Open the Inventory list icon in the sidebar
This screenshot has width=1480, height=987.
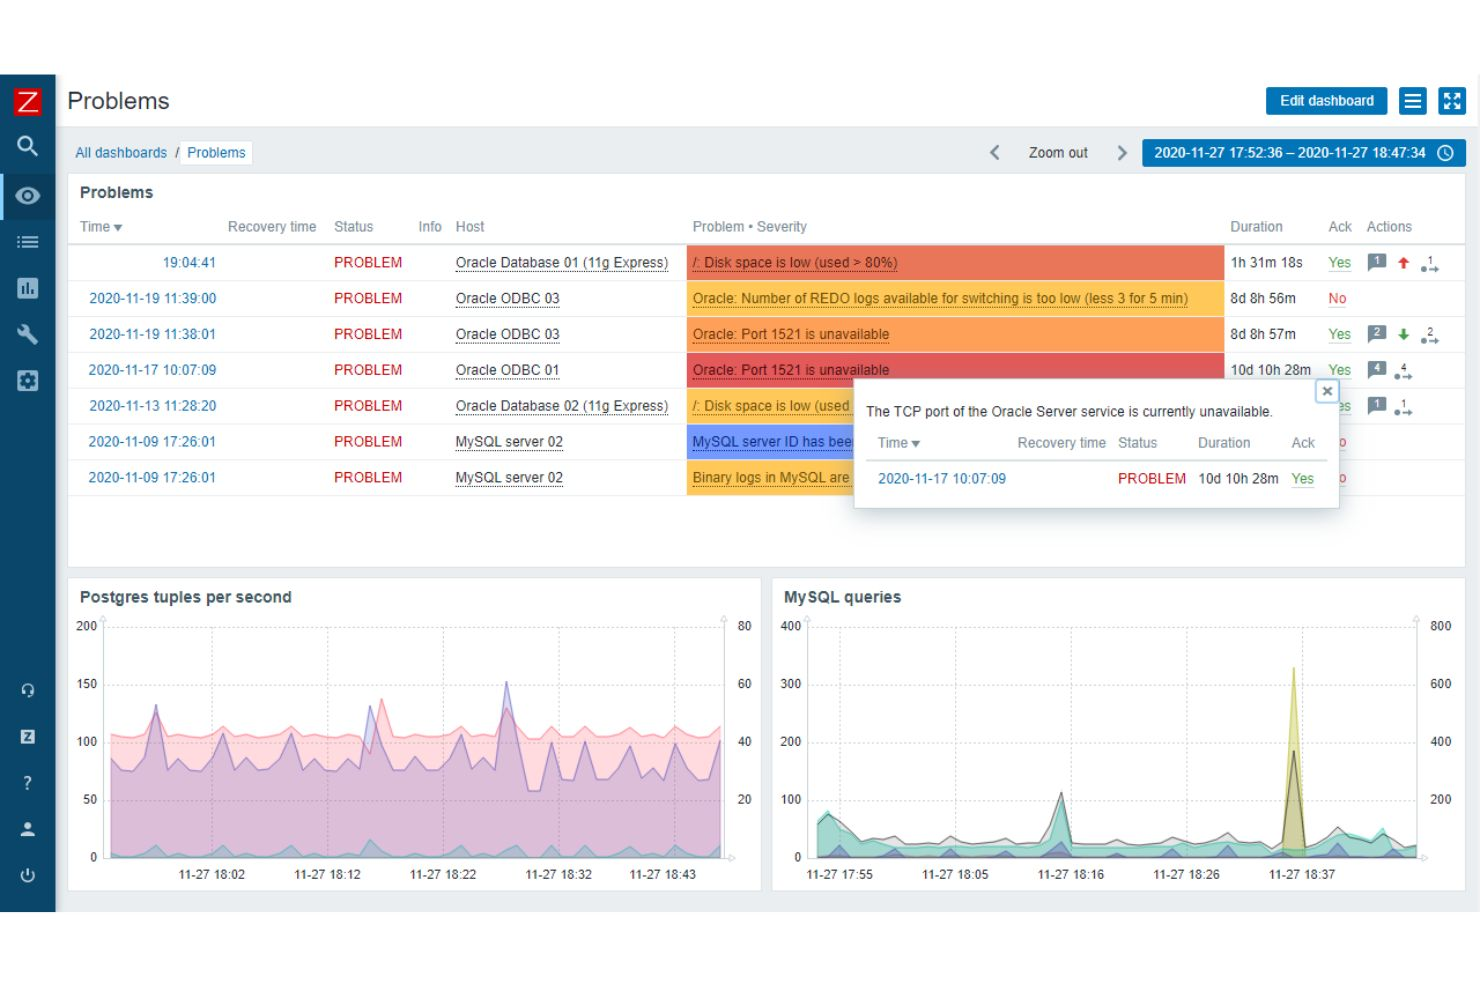coord(27,242)
